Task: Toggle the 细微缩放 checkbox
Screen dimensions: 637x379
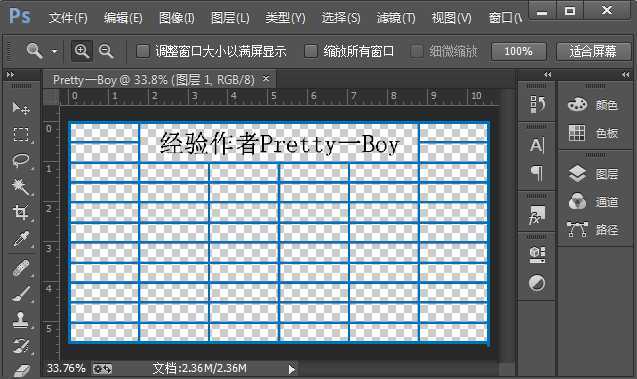Action: [416, 51]
